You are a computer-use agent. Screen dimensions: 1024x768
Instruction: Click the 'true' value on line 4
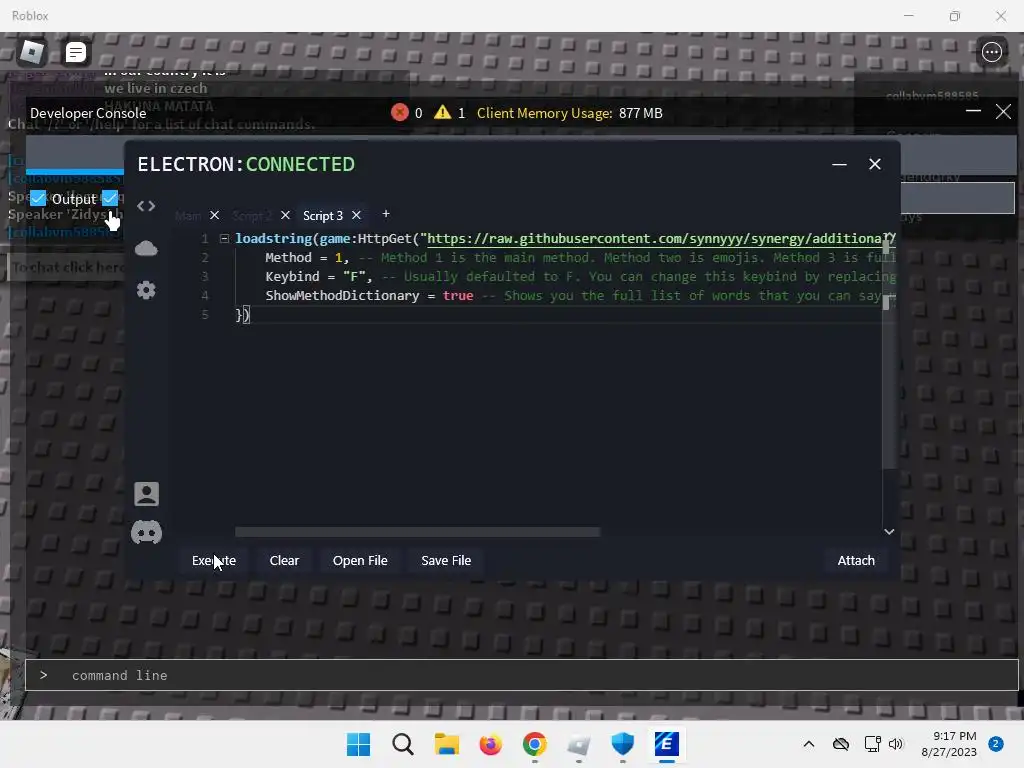click(x=458, y=295)
